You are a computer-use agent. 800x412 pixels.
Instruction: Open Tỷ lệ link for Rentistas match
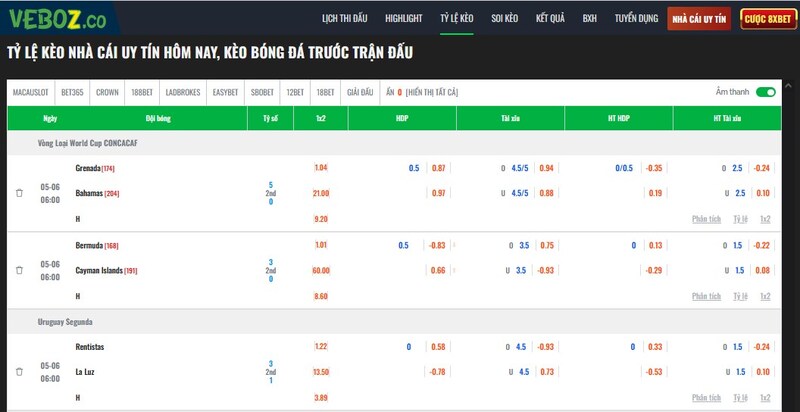click(740, 397)
